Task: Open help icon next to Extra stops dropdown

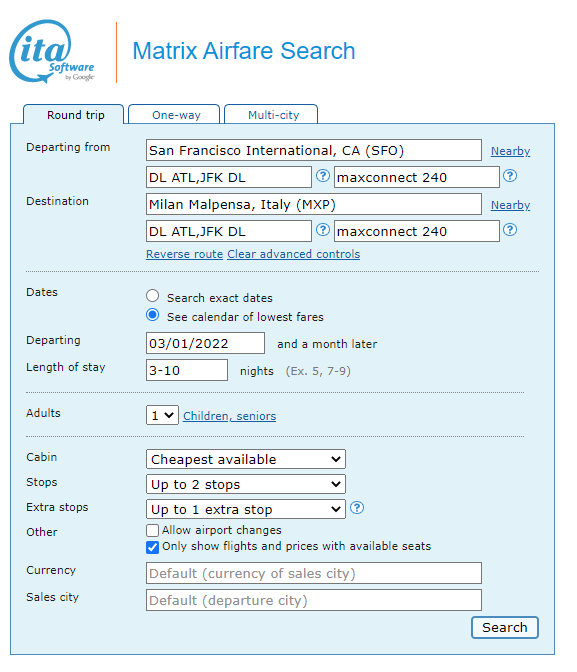Action: 357,508
